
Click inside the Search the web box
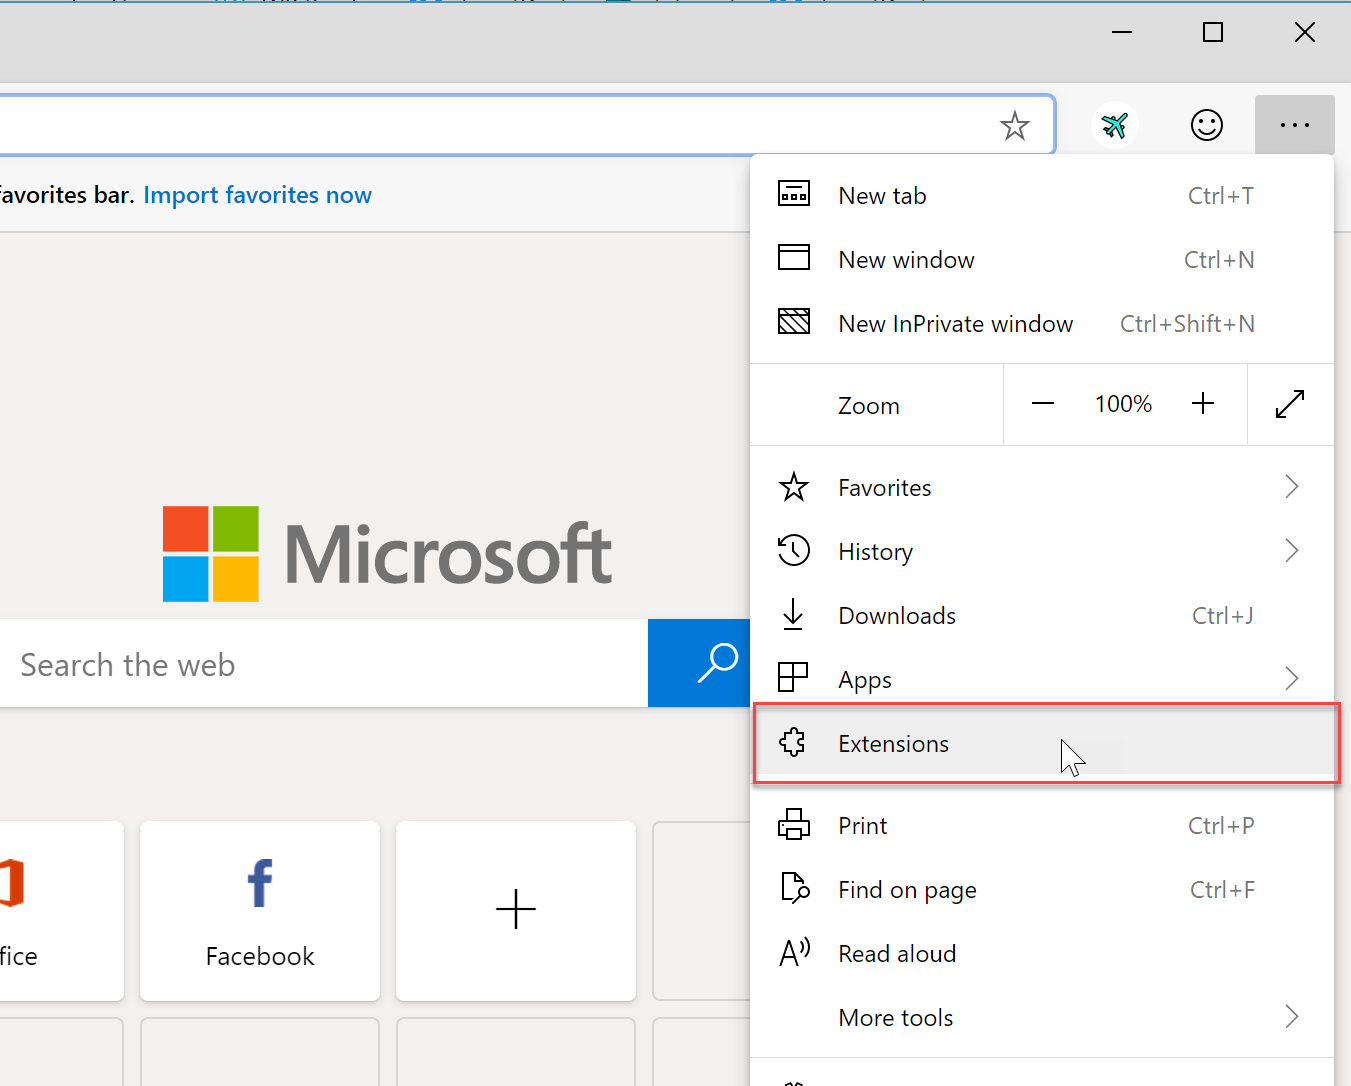coord(300,663)
